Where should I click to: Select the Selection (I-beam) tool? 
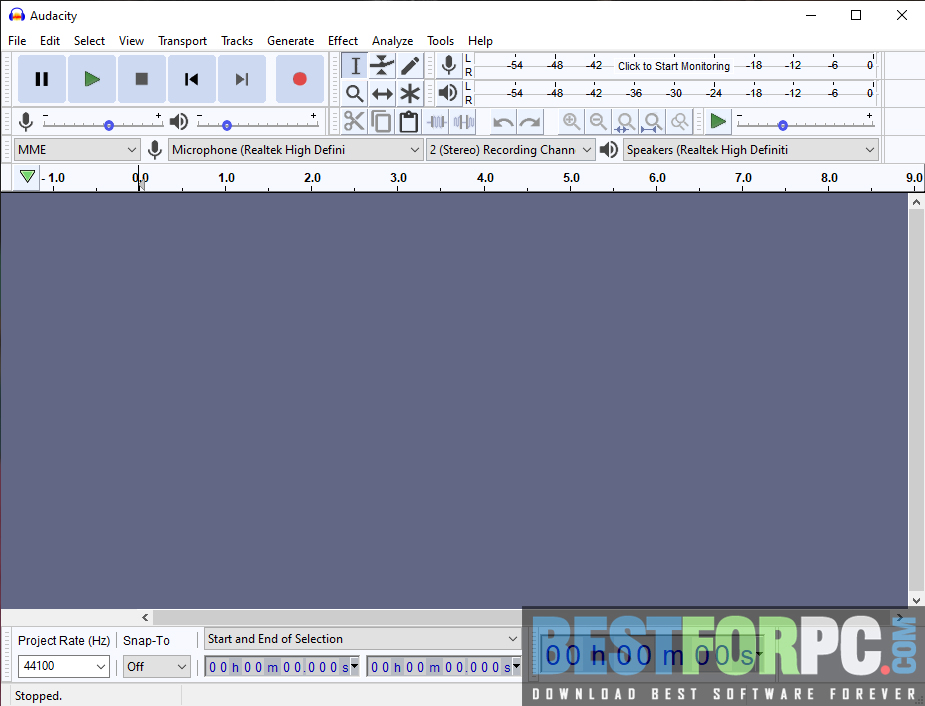(355, 65)
